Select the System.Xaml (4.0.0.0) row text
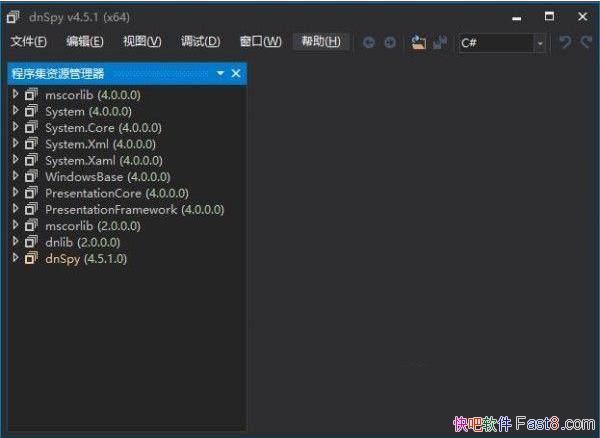The height and width of the screenshot is (438, 600). 104,160
